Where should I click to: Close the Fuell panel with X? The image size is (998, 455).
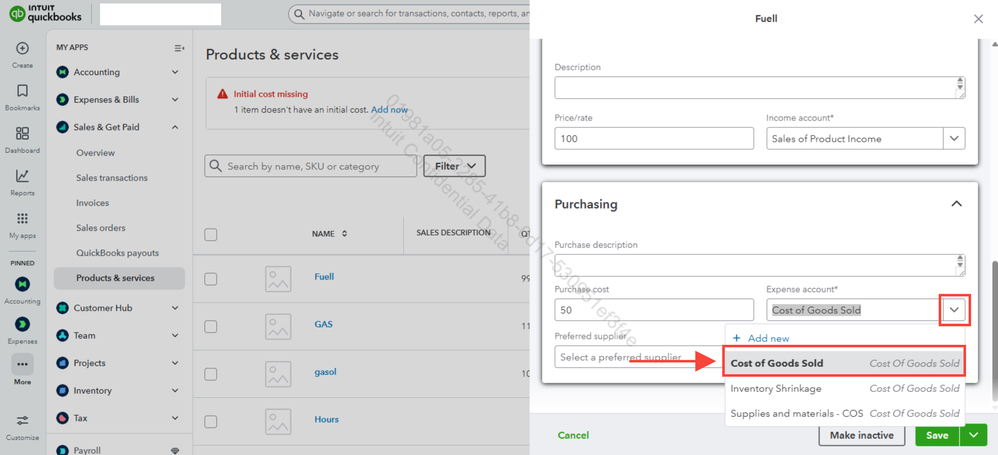978,19
